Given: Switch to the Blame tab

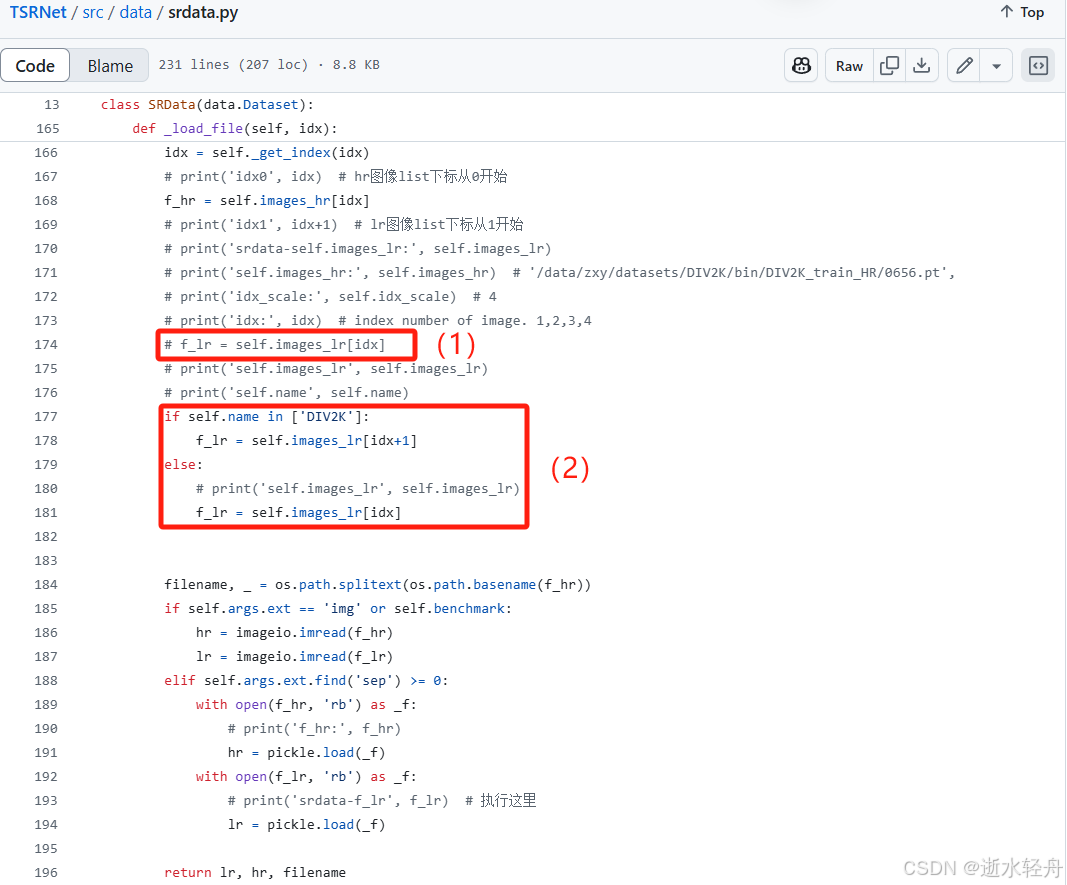Looking at the screenshot, I should [110, 65].
